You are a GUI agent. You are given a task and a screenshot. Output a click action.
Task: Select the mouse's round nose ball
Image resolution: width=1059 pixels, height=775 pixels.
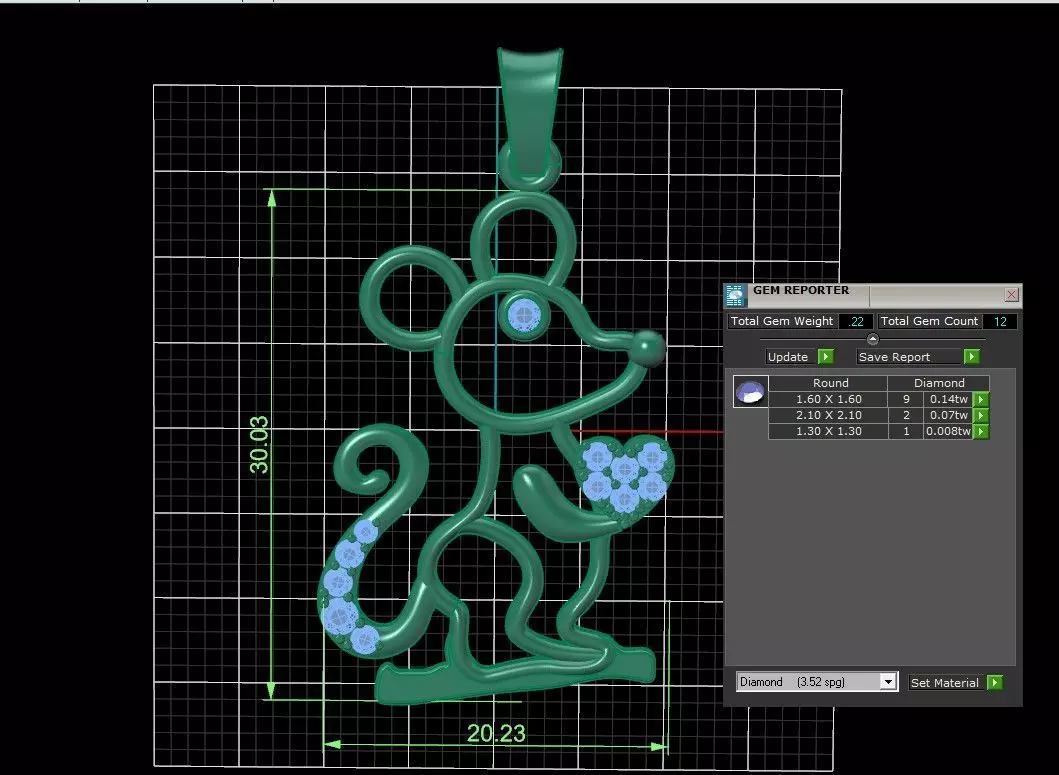[x=647, y=349]
